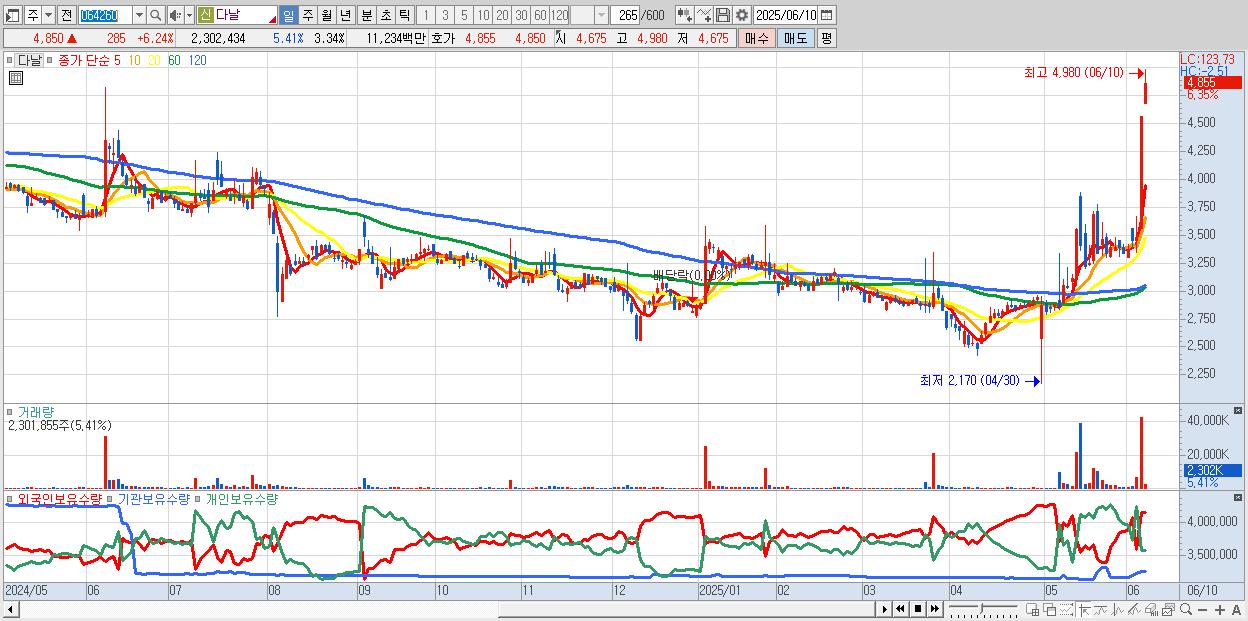This screenshot has height=621, width=1248.
Task: Open dropdown next to speaker icon
Action: point(188,15)
